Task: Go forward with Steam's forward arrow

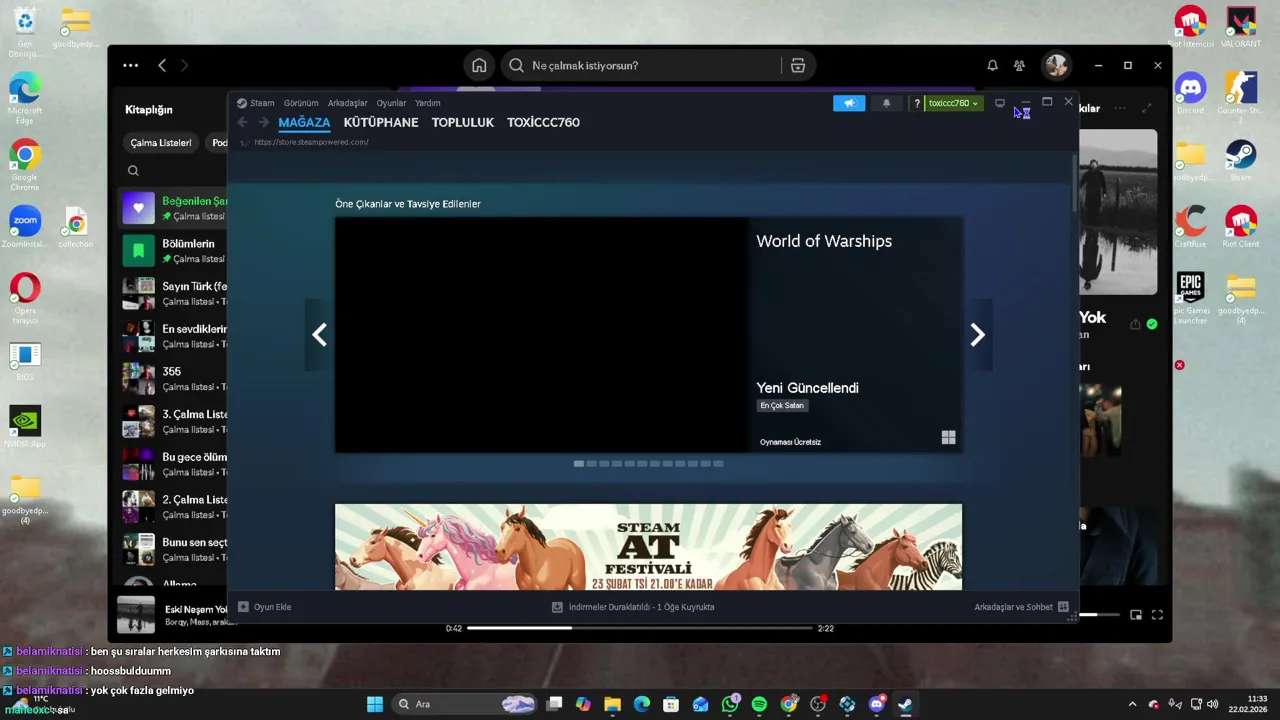Action: [x=263, y=122]
